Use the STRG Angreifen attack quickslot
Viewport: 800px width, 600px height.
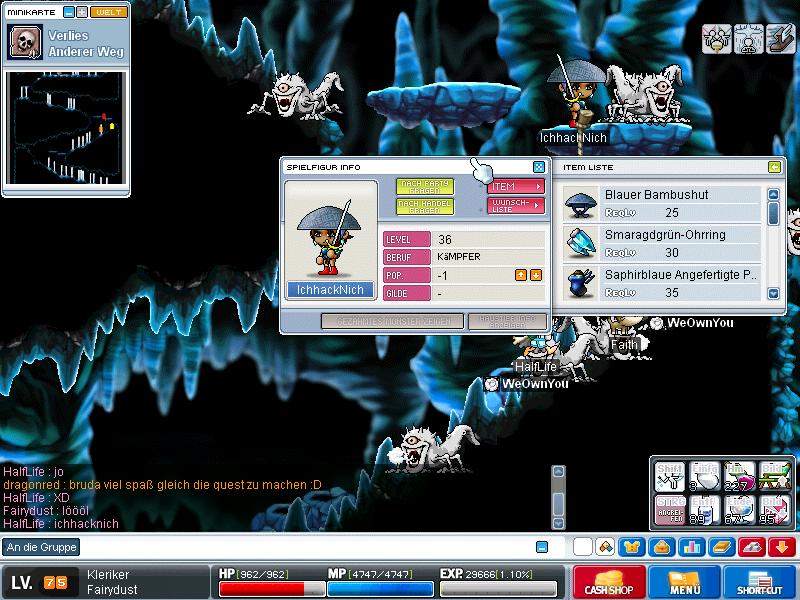669,509
